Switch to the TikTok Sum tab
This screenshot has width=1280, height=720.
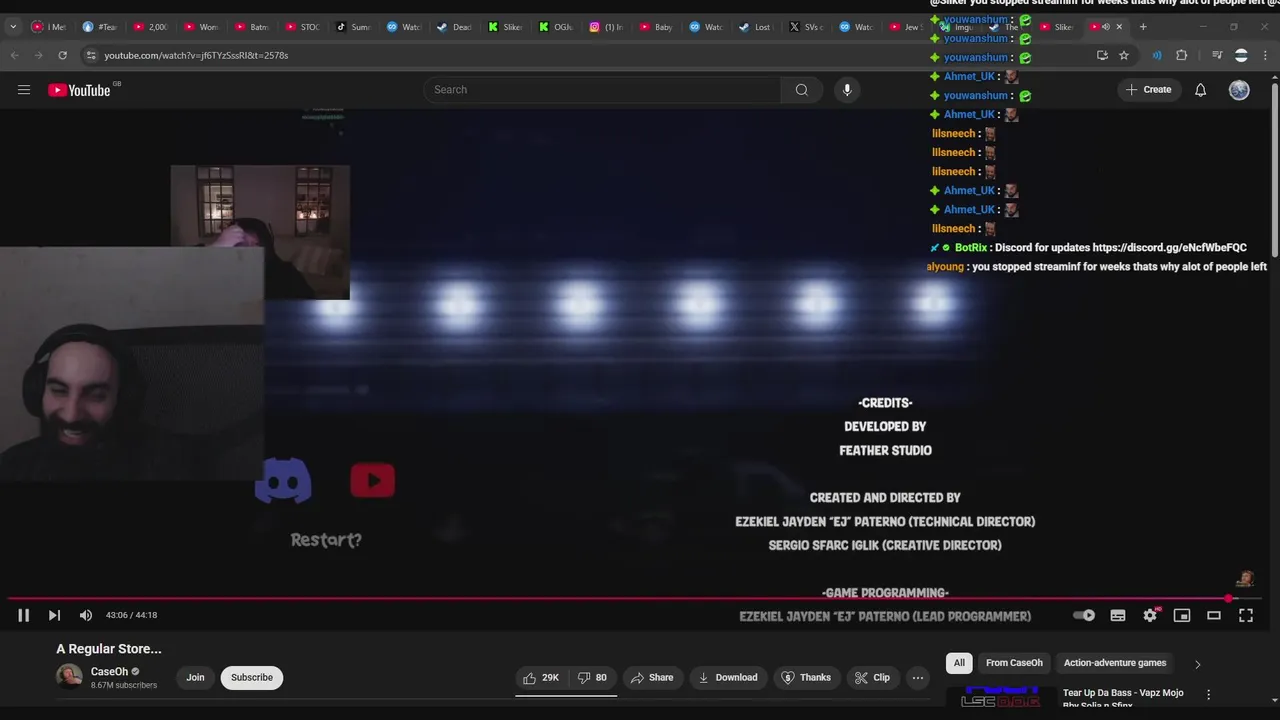point(353,27)
